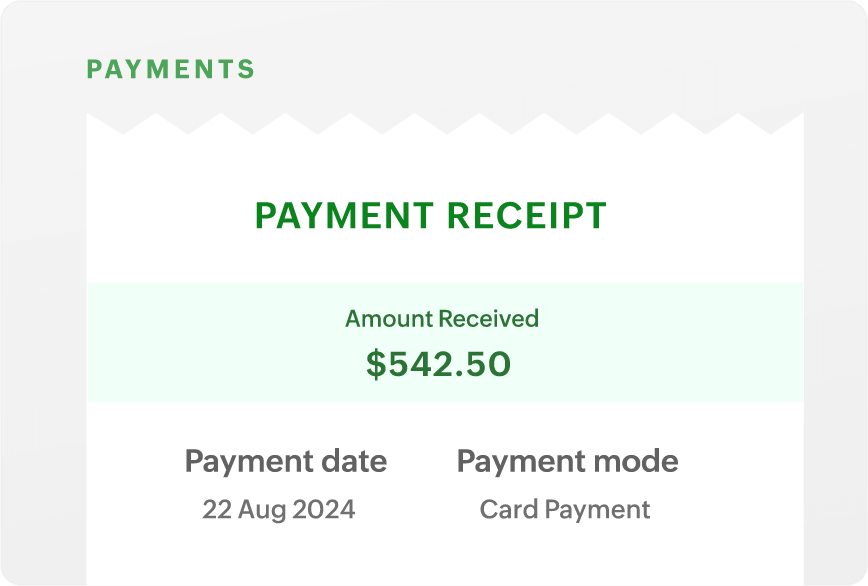Click the Payment mode label
The height and width of the screenshot is (586, 868).
567,461
